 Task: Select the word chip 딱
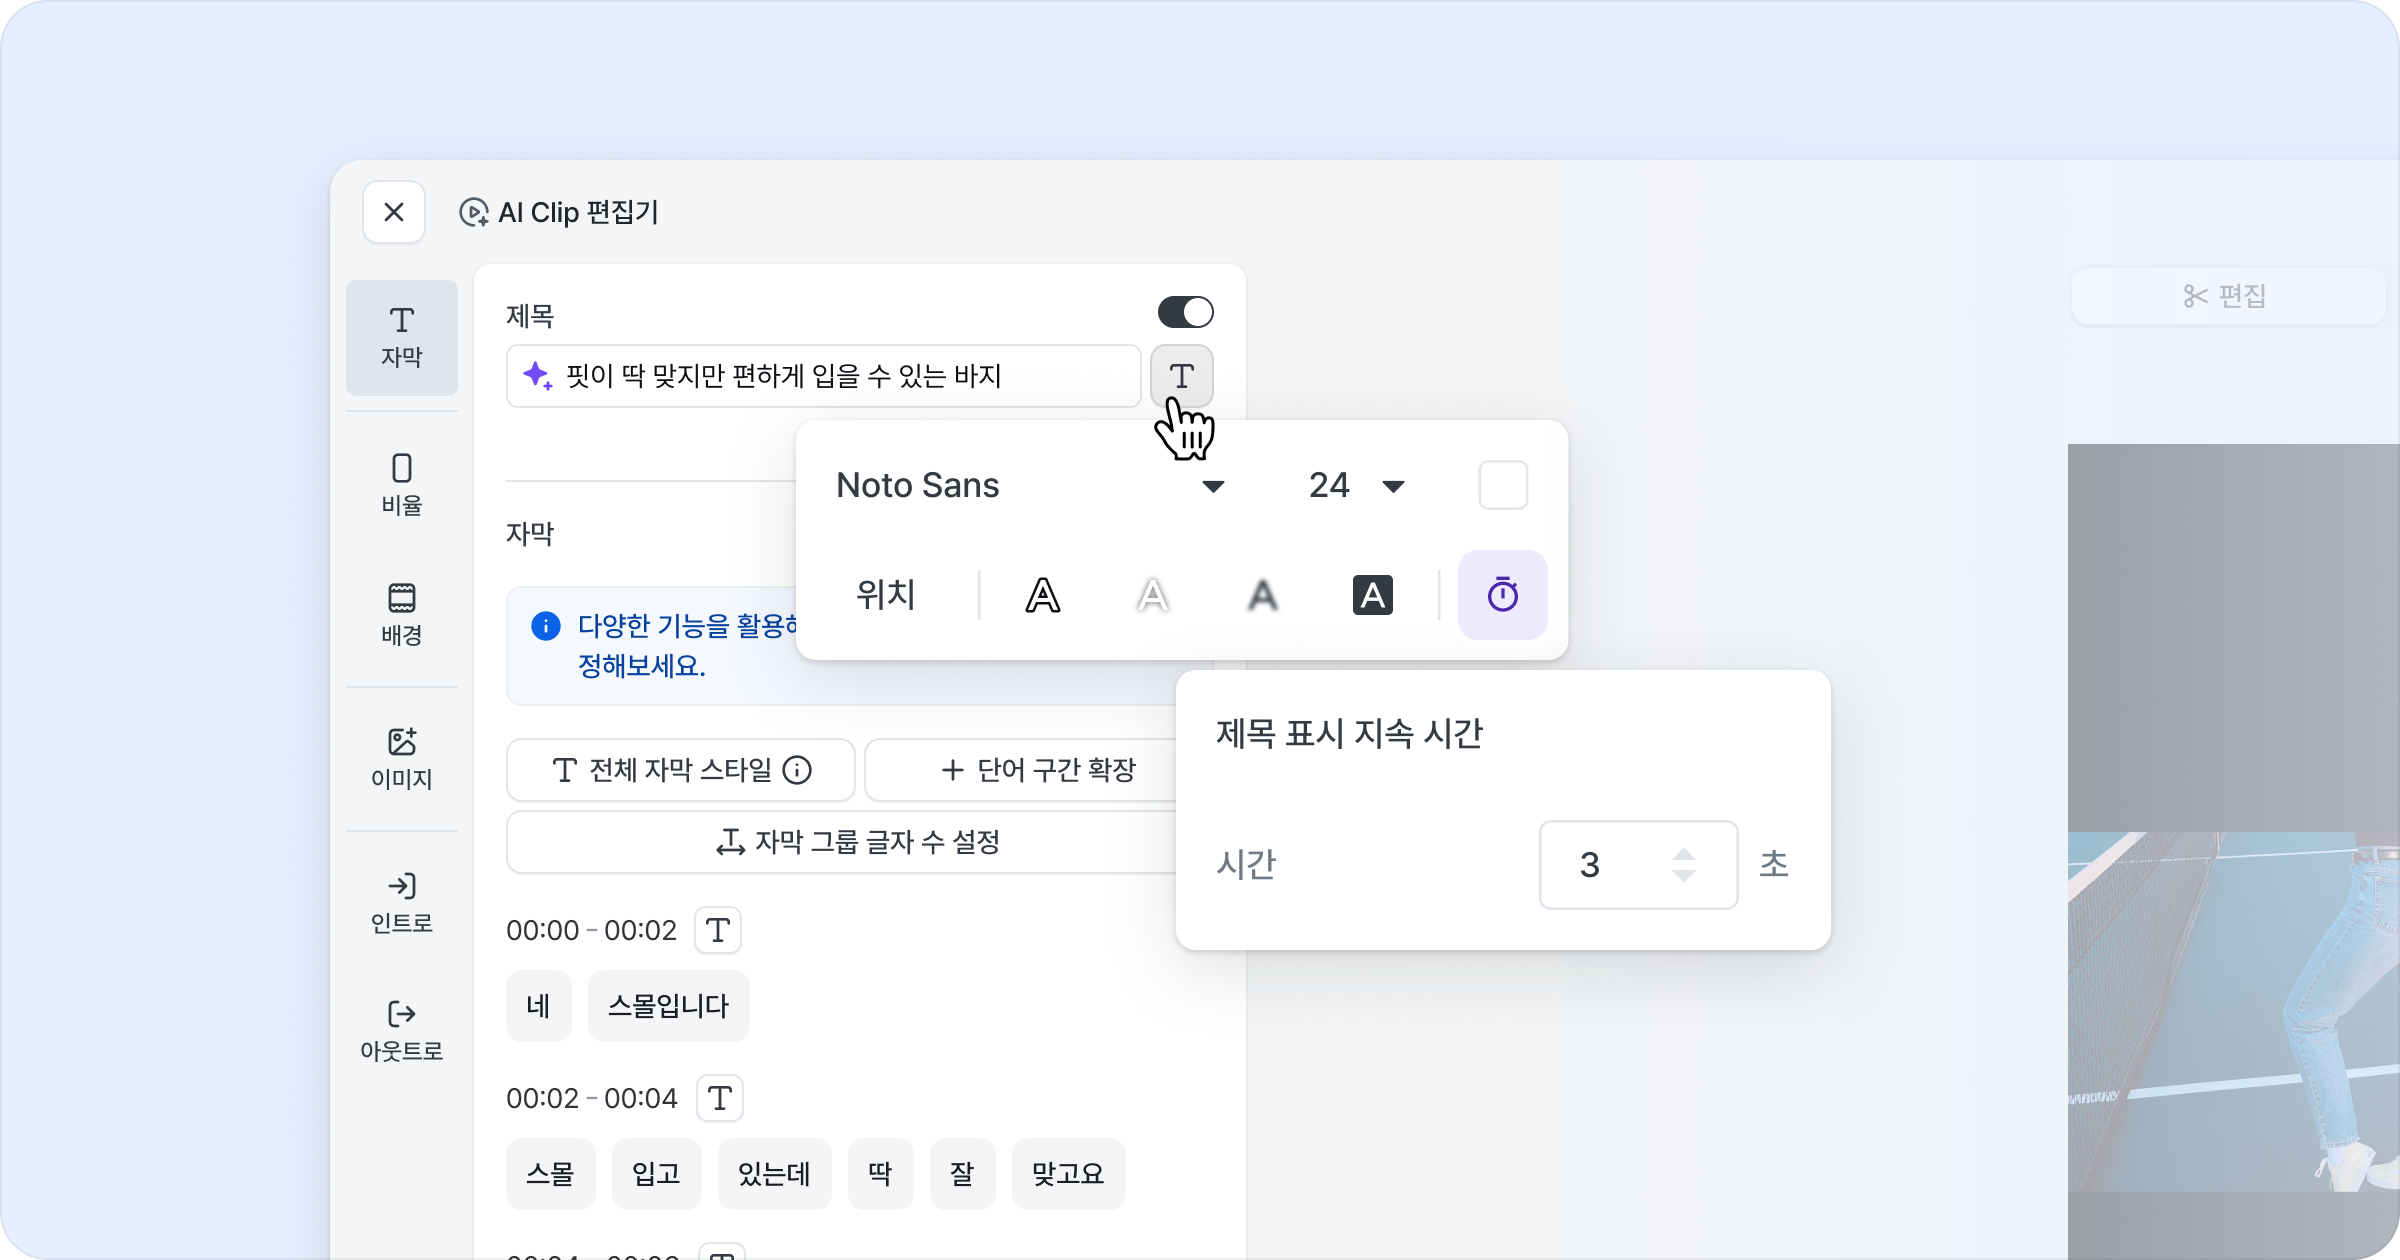tap(881, 1174)
